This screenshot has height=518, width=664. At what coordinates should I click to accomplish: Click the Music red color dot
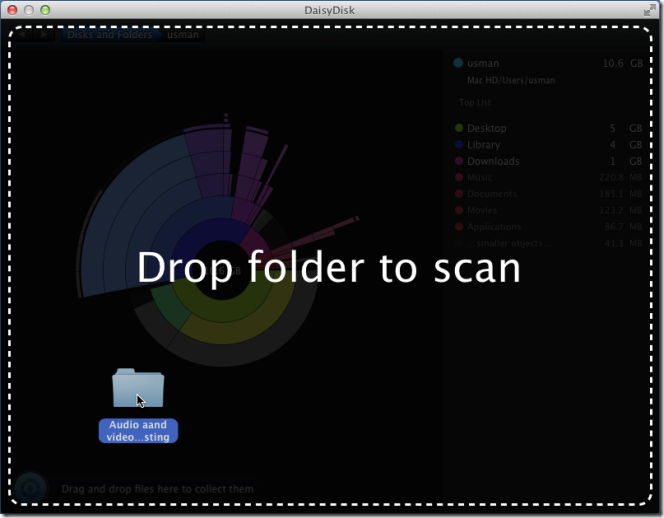[x=459, y=177]
